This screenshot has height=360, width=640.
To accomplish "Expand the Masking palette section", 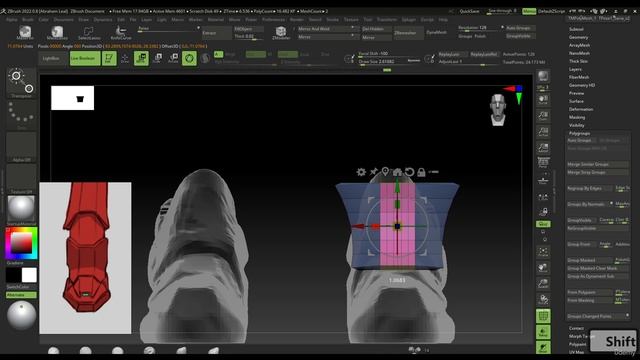I will click(577, 117).
